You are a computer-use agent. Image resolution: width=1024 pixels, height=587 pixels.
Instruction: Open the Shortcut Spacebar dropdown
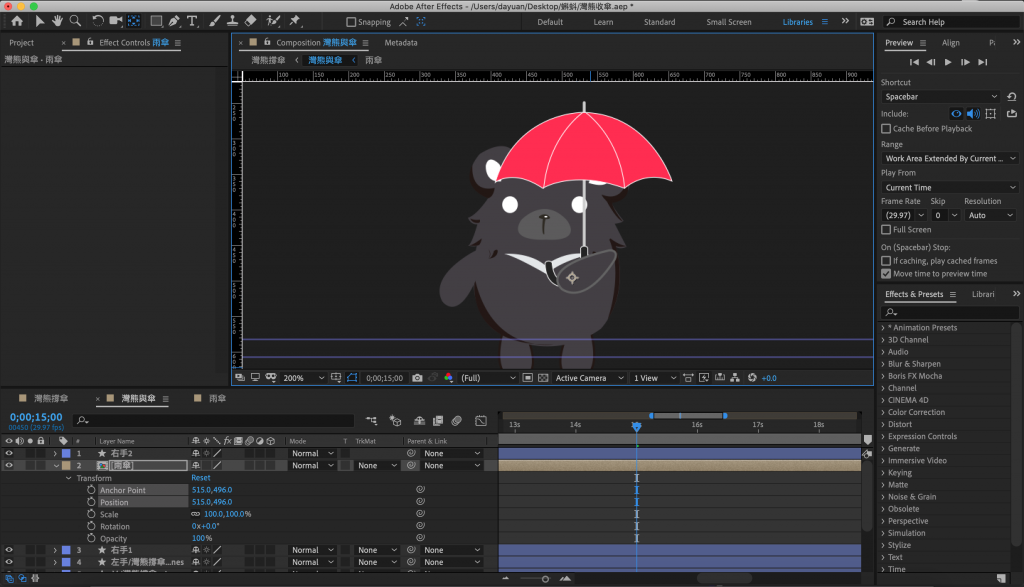(940, 97)
